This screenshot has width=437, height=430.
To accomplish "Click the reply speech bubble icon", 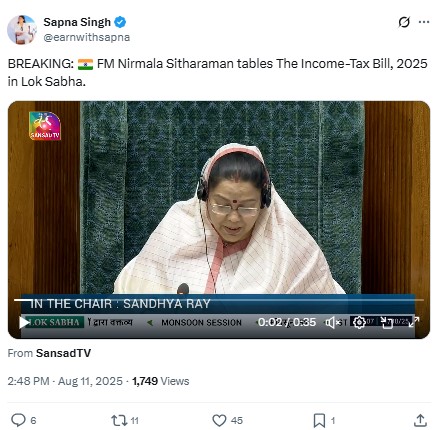I will pos(18,420).
